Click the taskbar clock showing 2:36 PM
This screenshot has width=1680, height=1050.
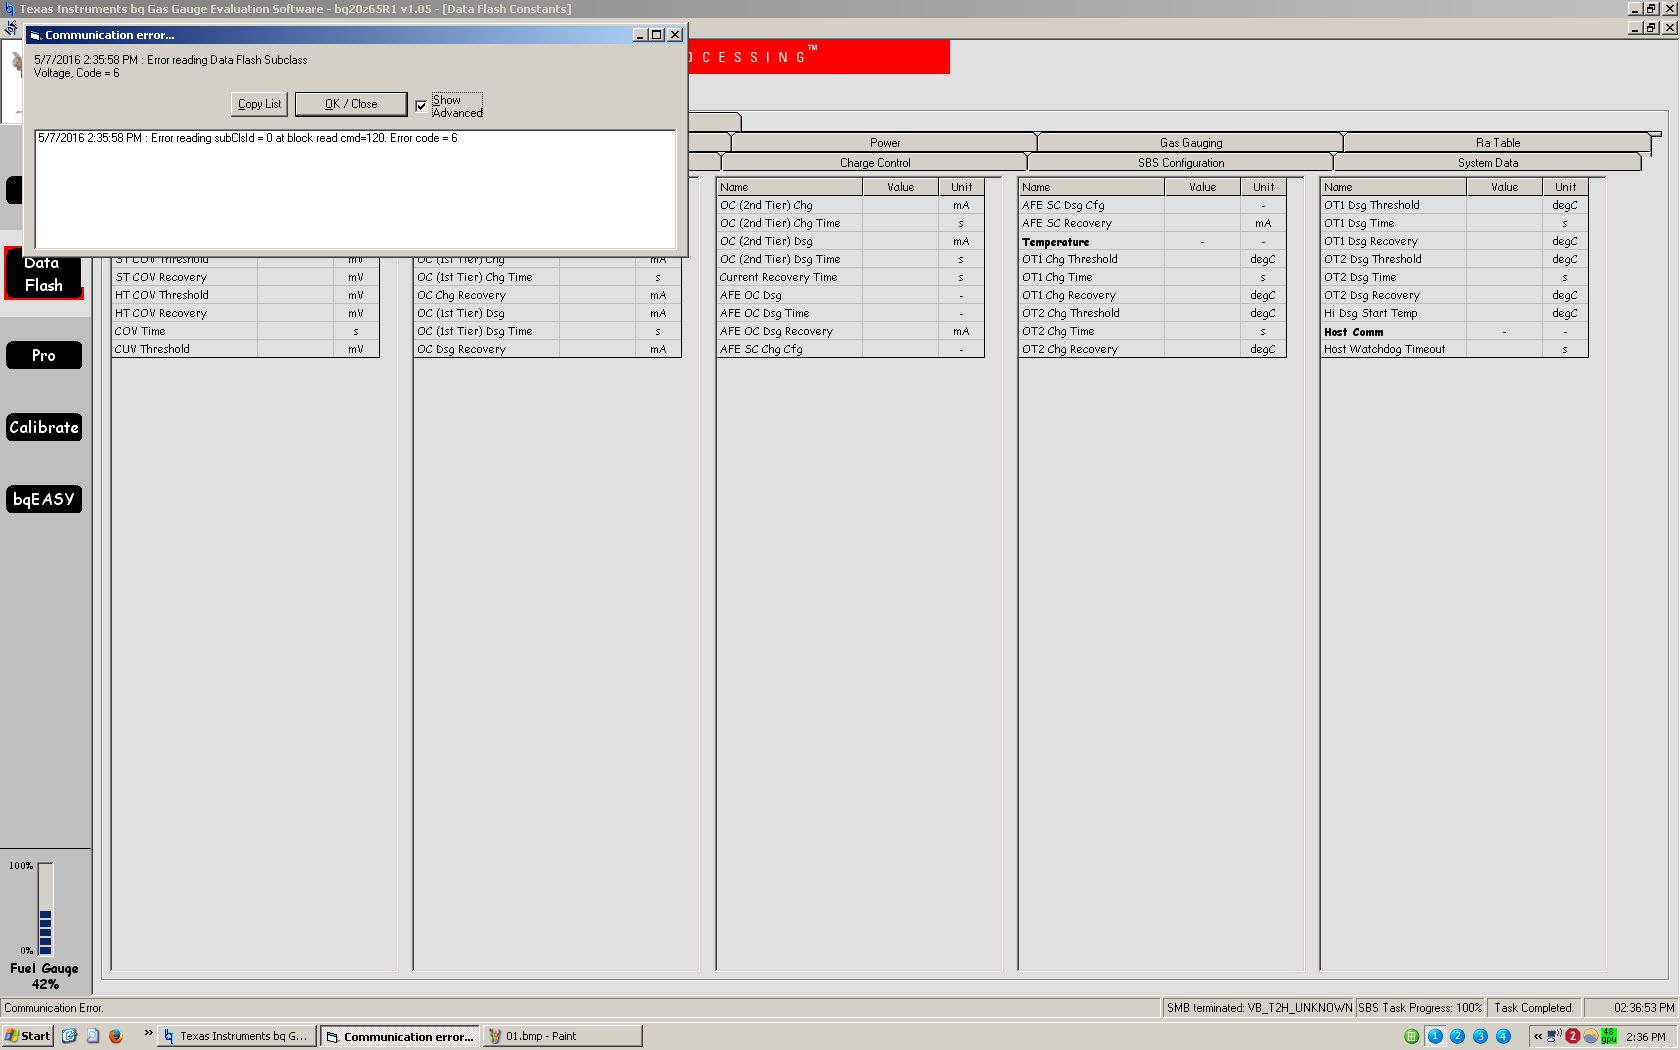(1645, 1037)
